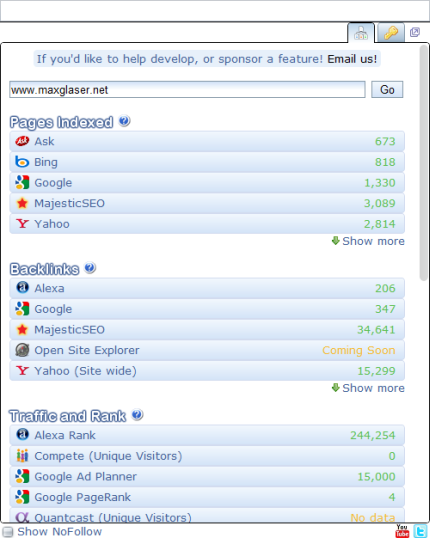430x538 pixels.
Task: Click the Bing logo icon
Action: coord(22,162)
